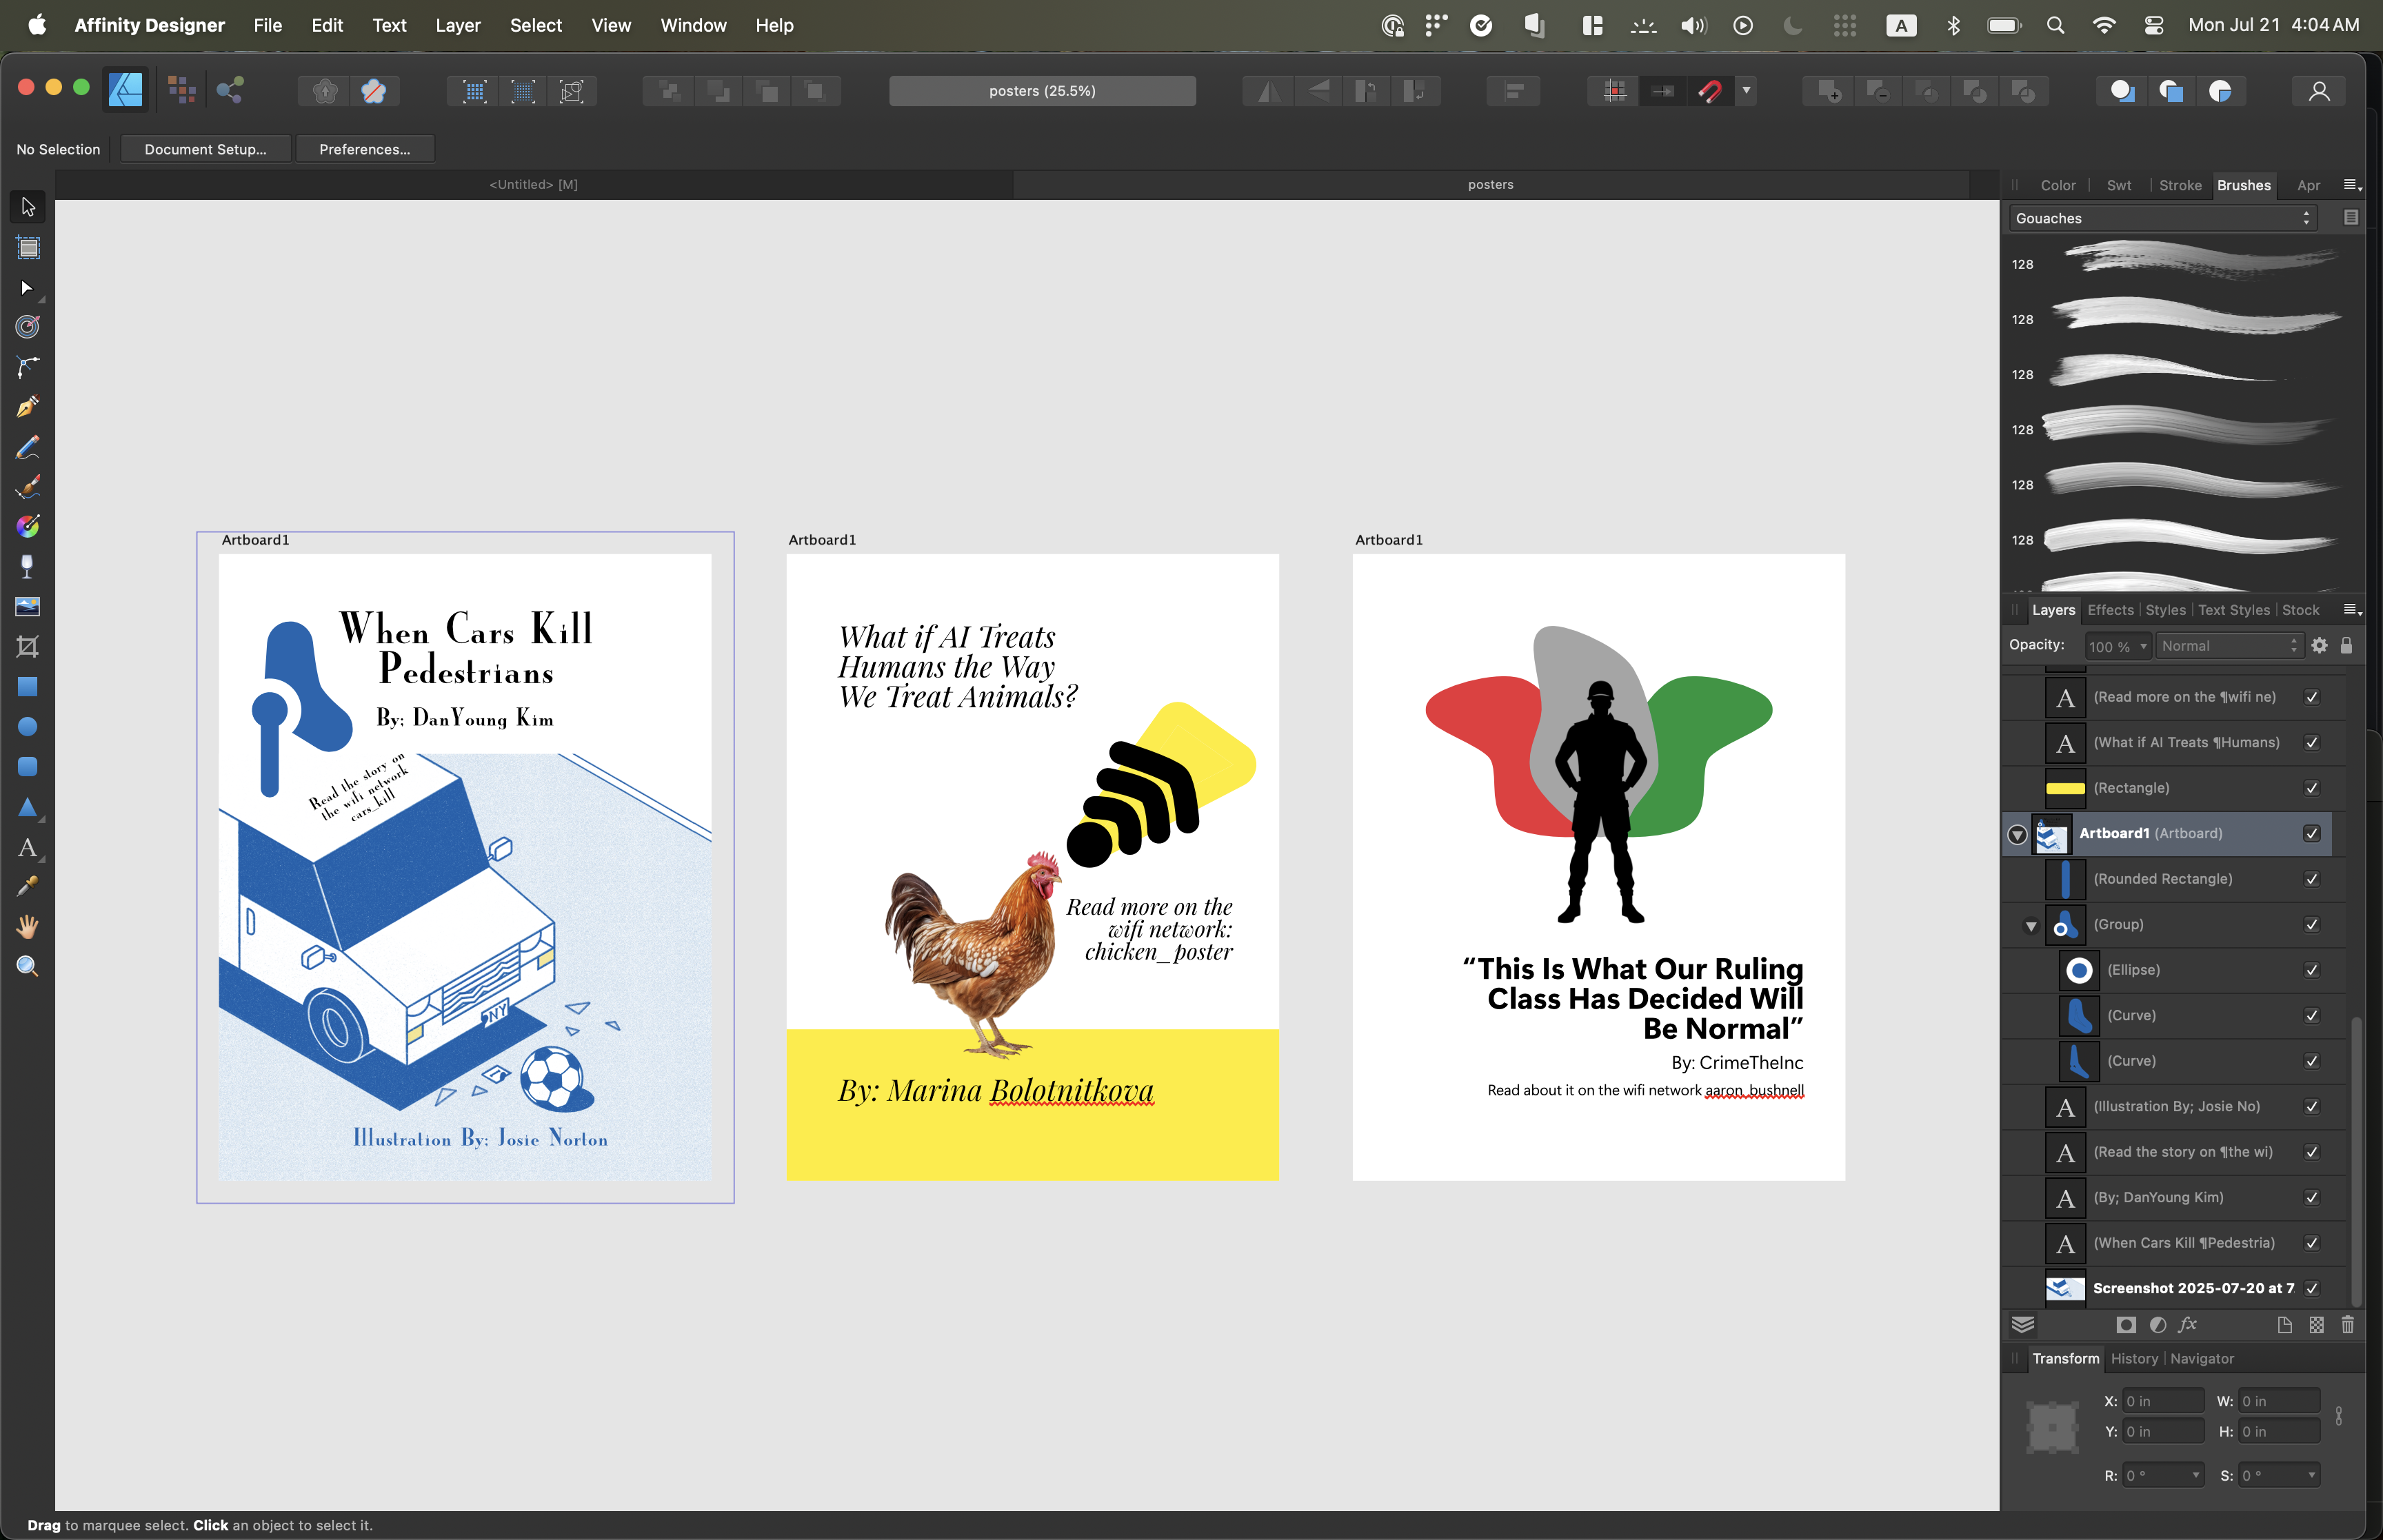
Task: Choose the Fill gradient tool
Action: click(28, 527)
